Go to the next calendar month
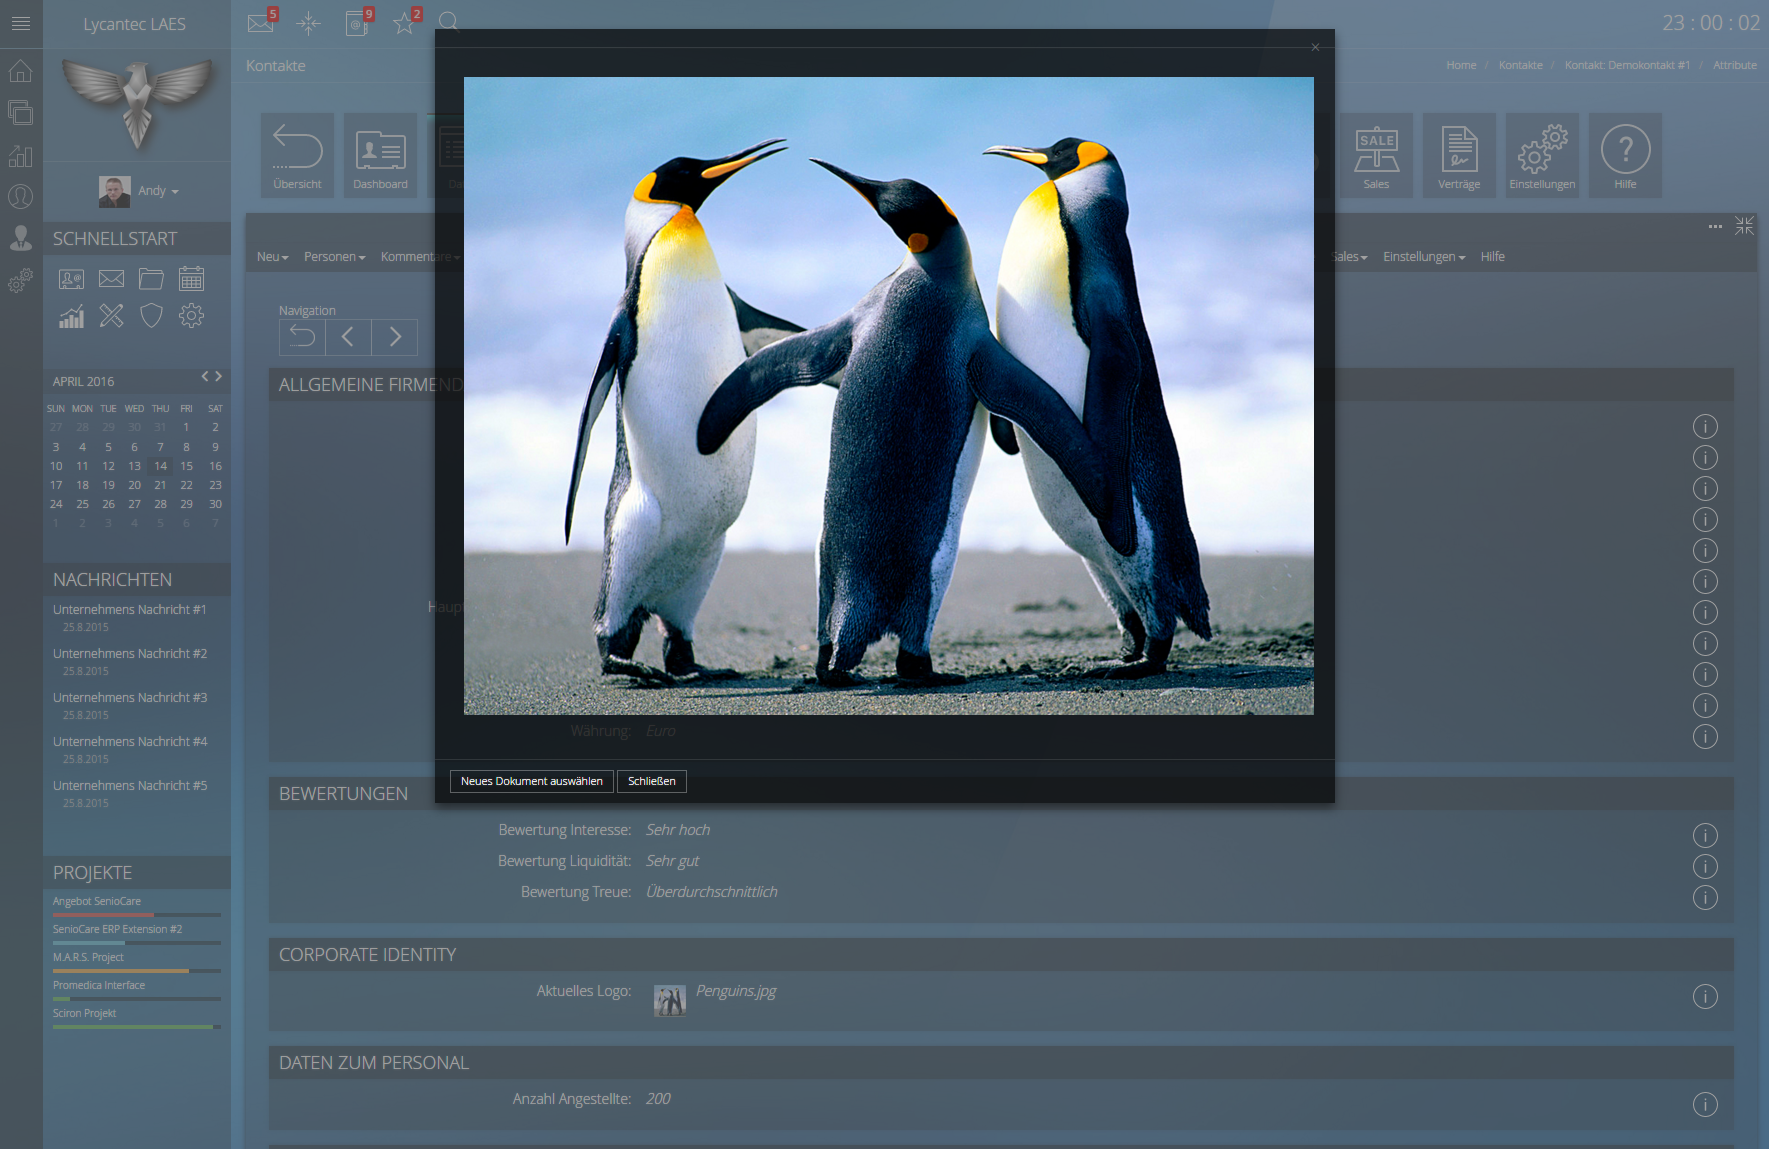1769x1149 pixels. [x=218, y=377]
